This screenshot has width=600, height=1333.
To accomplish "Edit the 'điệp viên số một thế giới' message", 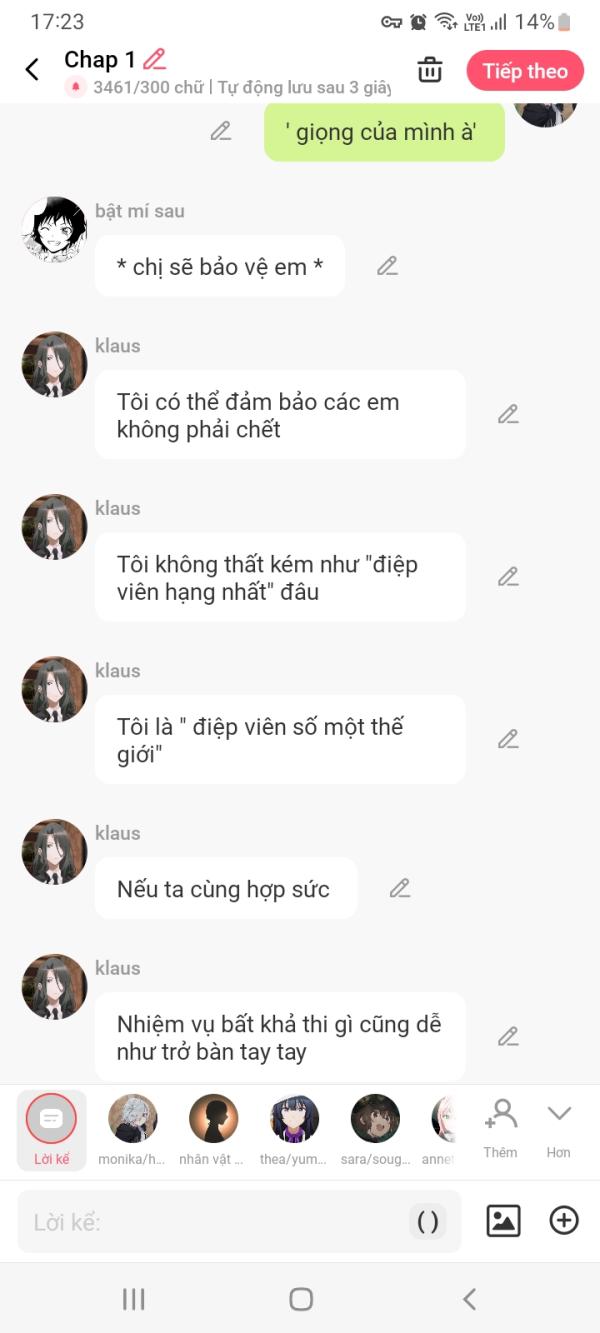I will [508, 739].
